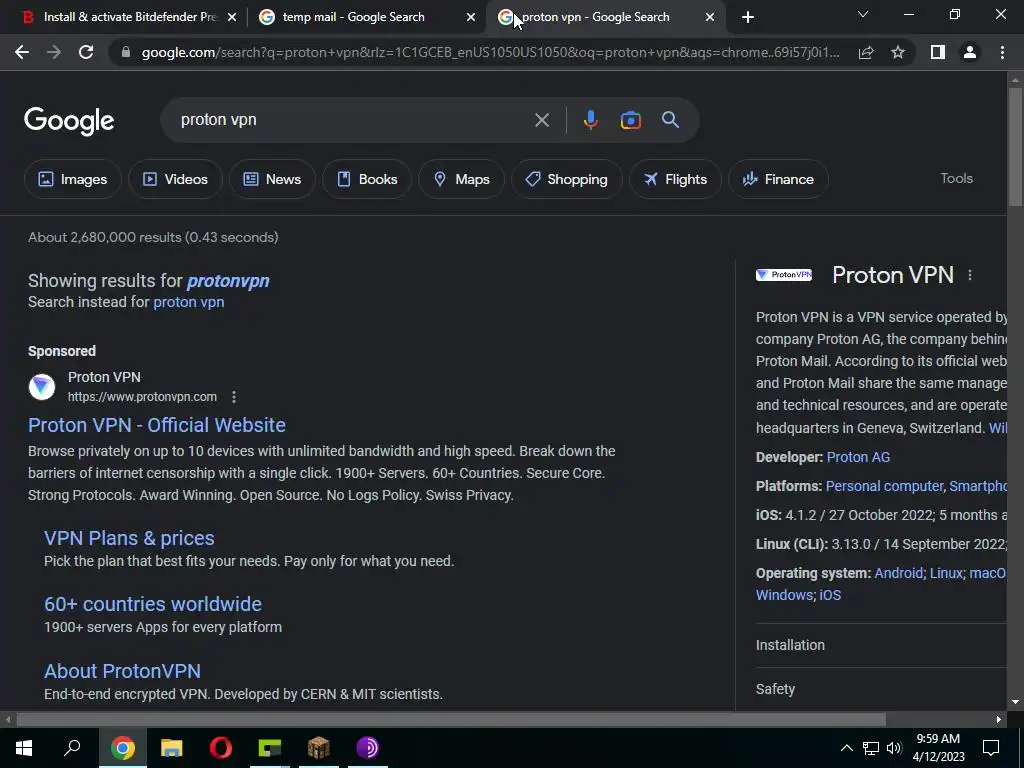Open the Chrome three-dot menu

coord(1002,52)
